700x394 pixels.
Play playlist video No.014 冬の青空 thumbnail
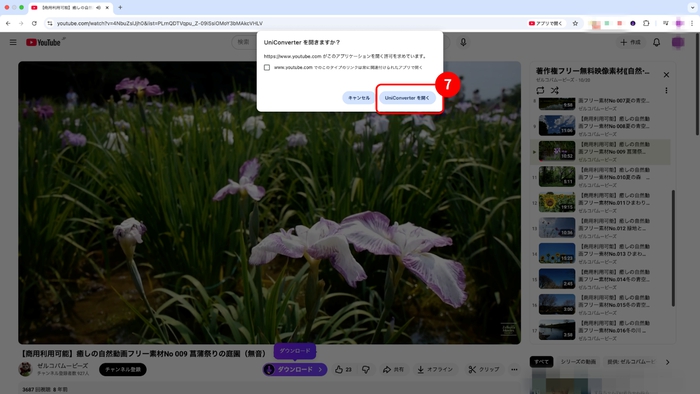[x=557, y=278]
